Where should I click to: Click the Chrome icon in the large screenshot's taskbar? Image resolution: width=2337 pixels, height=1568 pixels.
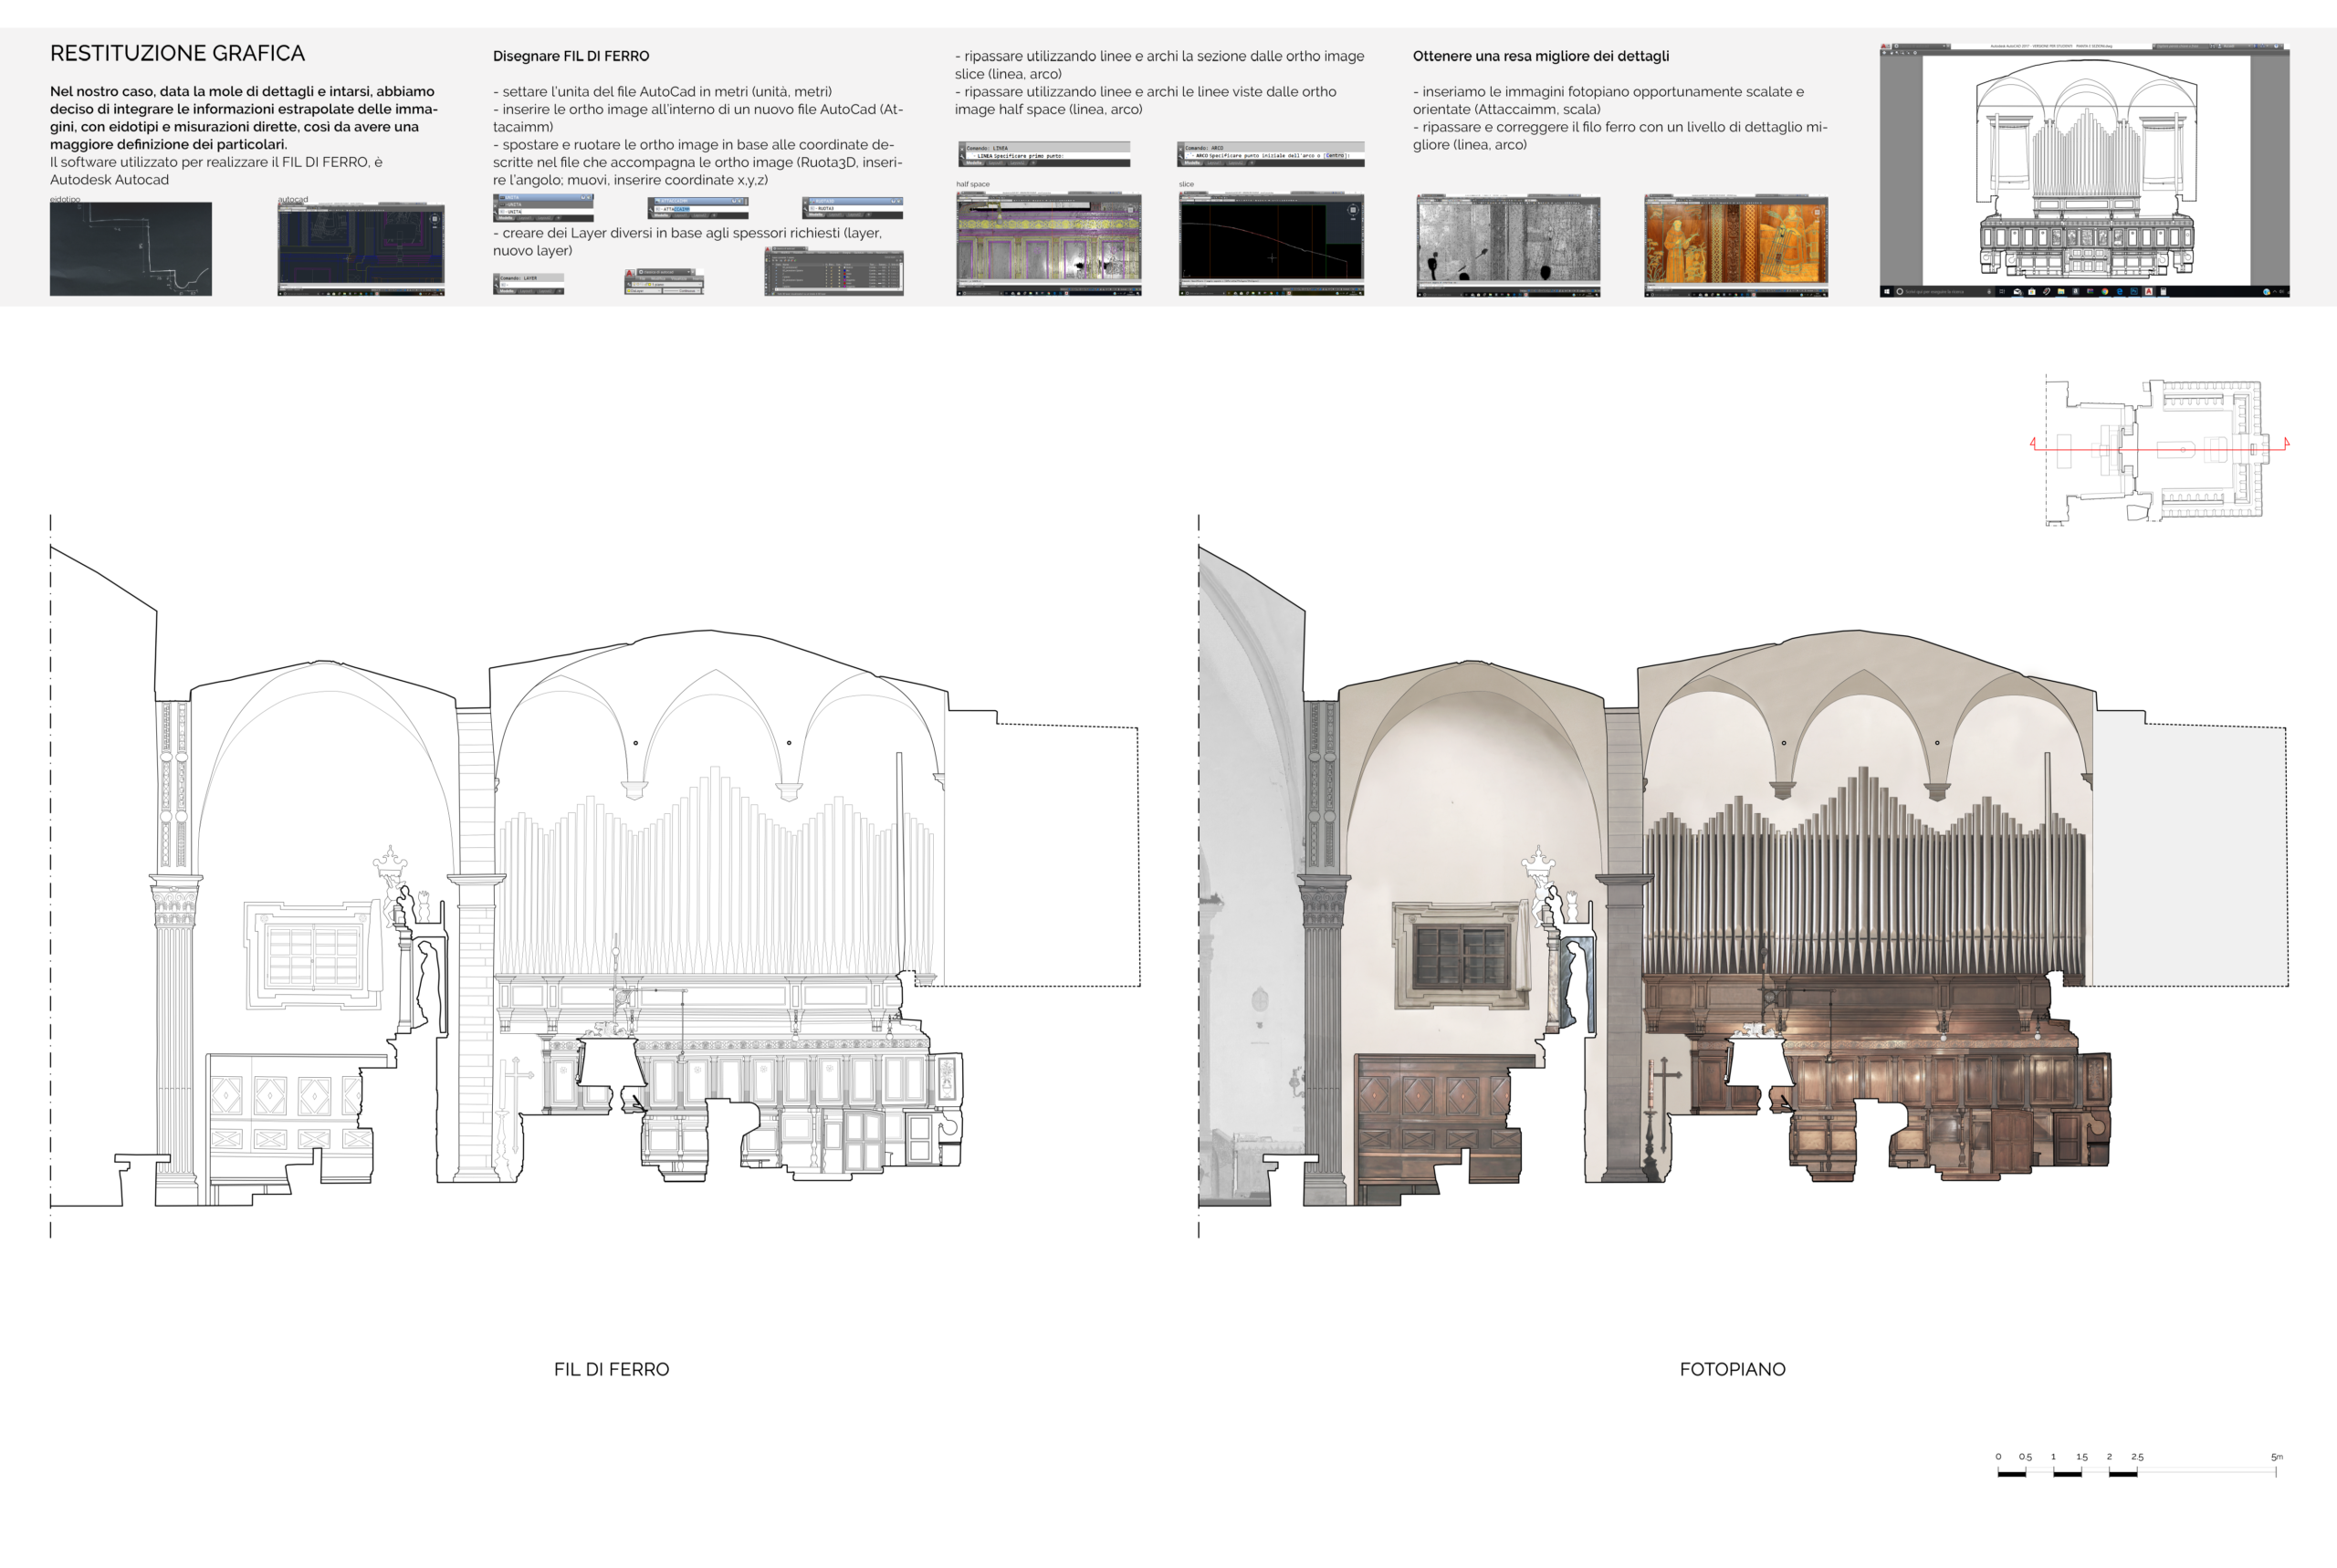(2105, 292)
